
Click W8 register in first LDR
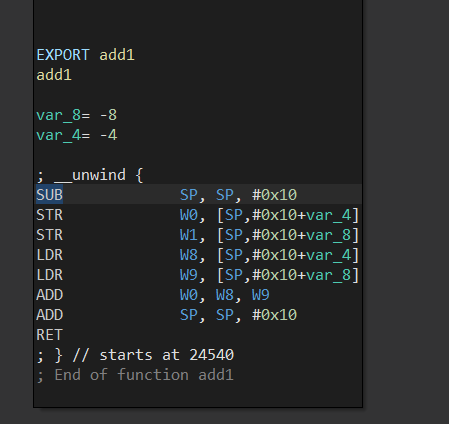[x=189, y=255]
